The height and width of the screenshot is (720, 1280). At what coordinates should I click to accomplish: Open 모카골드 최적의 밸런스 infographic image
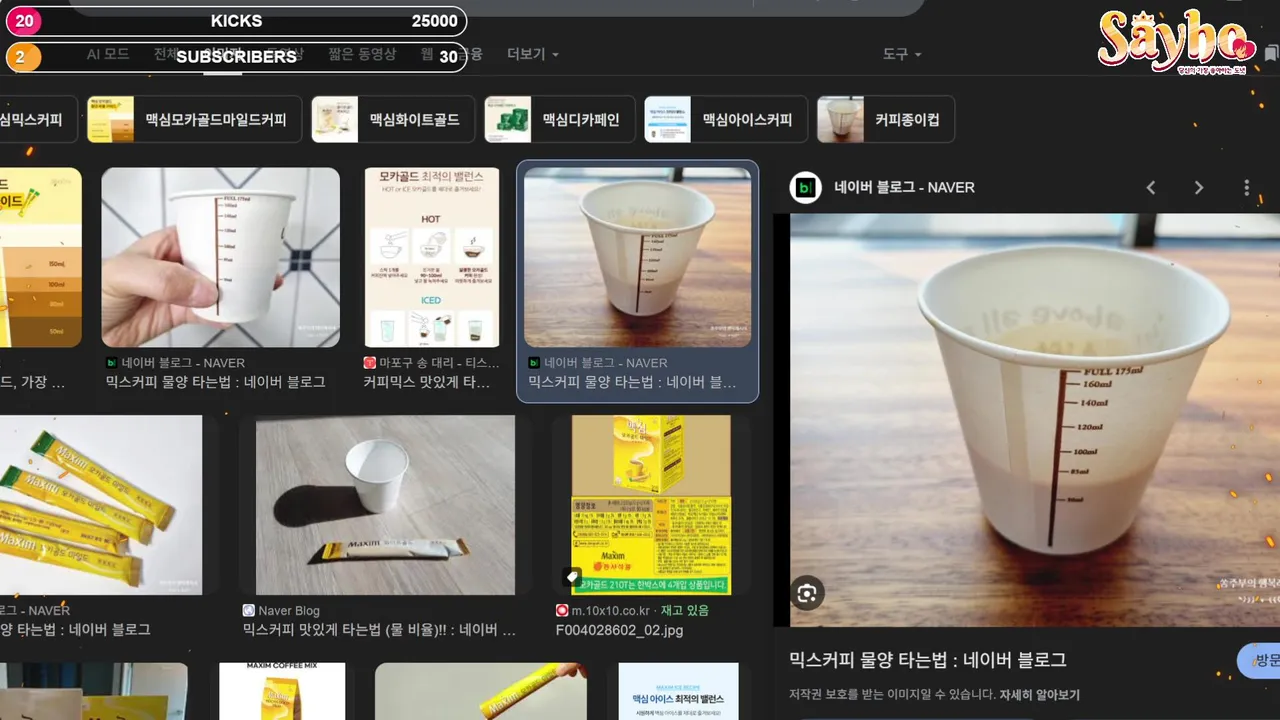(432, 257)
